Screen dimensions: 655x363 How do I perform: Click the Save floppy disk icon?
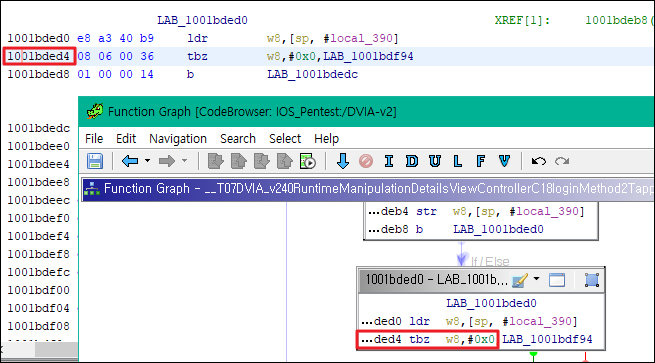pos(95,161)
